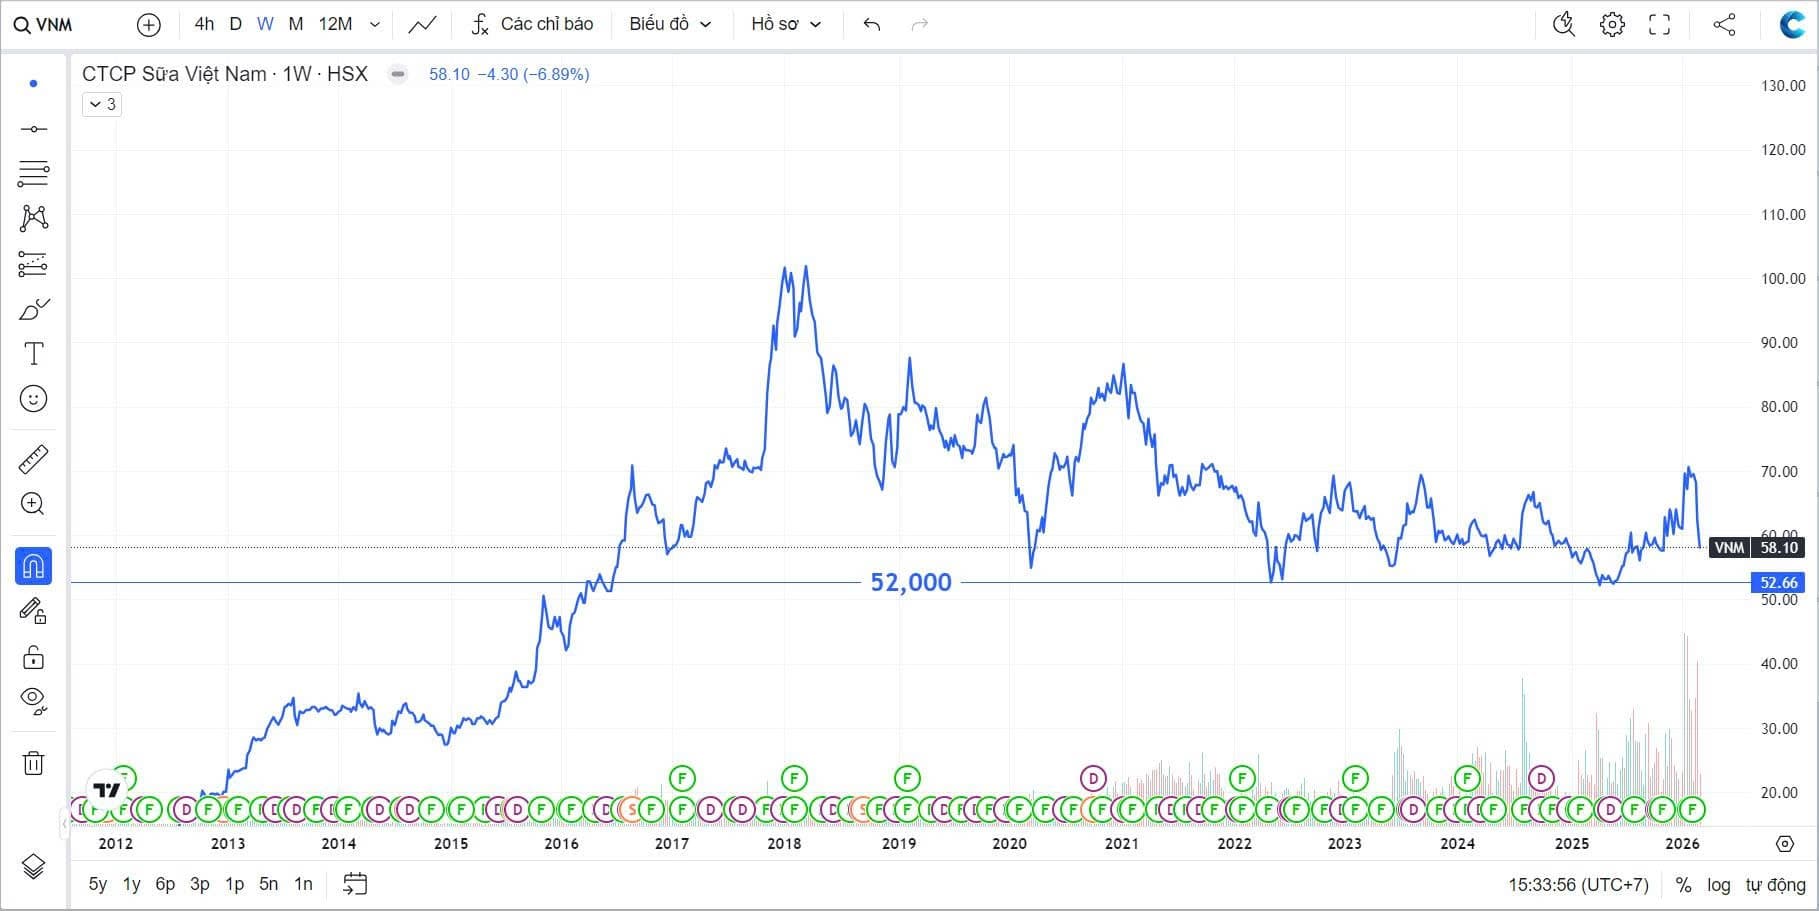Open the emoji icons tool

click(33, 399)
